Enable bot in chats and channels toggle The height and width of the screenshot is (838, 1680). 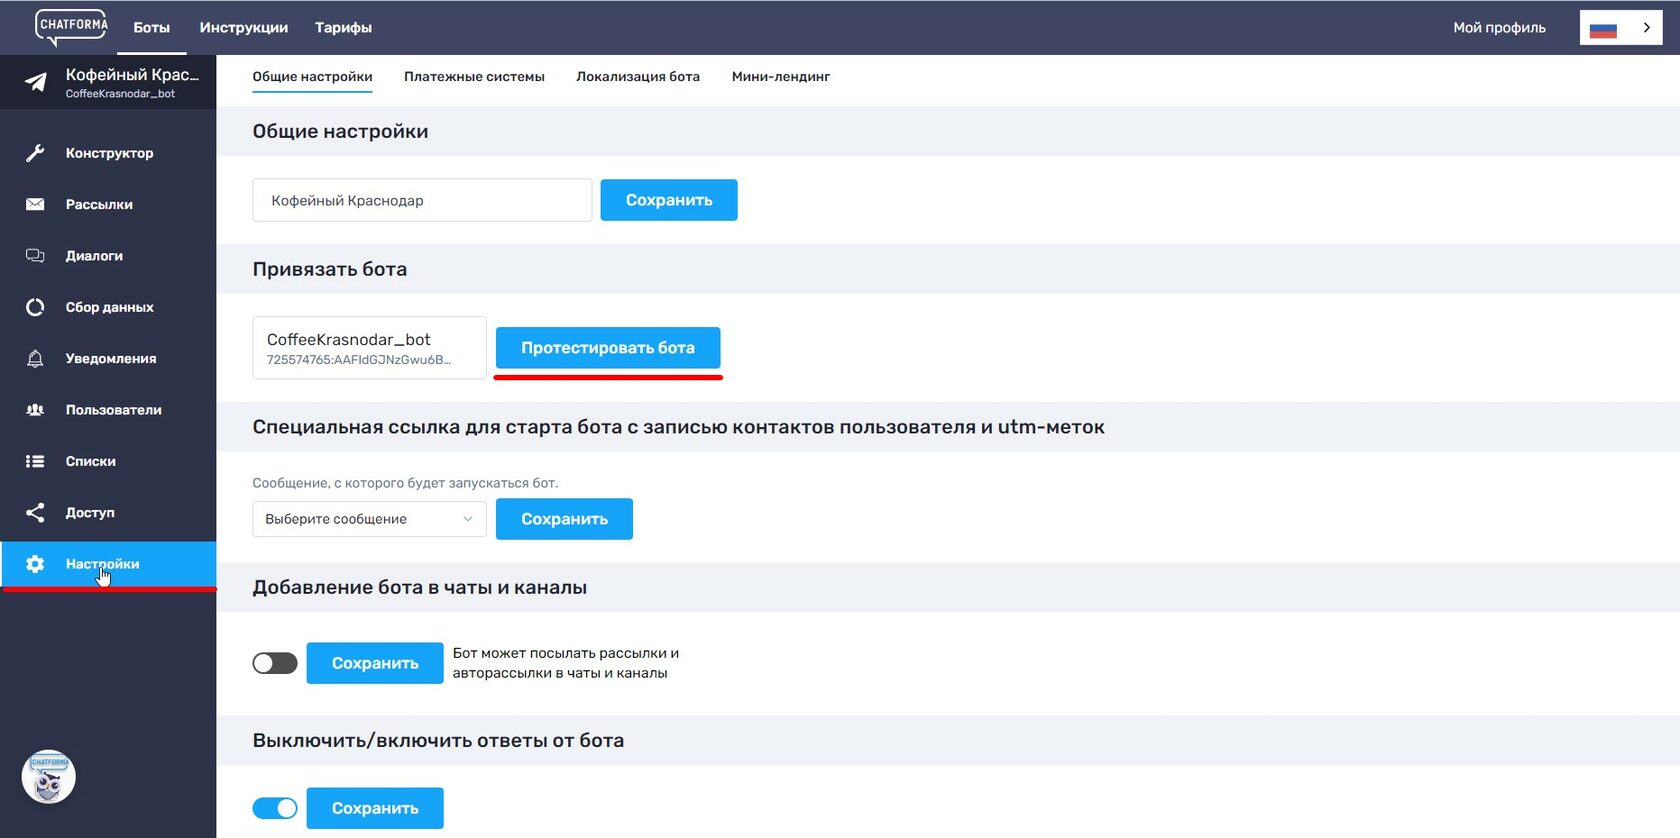click(275, 663)
